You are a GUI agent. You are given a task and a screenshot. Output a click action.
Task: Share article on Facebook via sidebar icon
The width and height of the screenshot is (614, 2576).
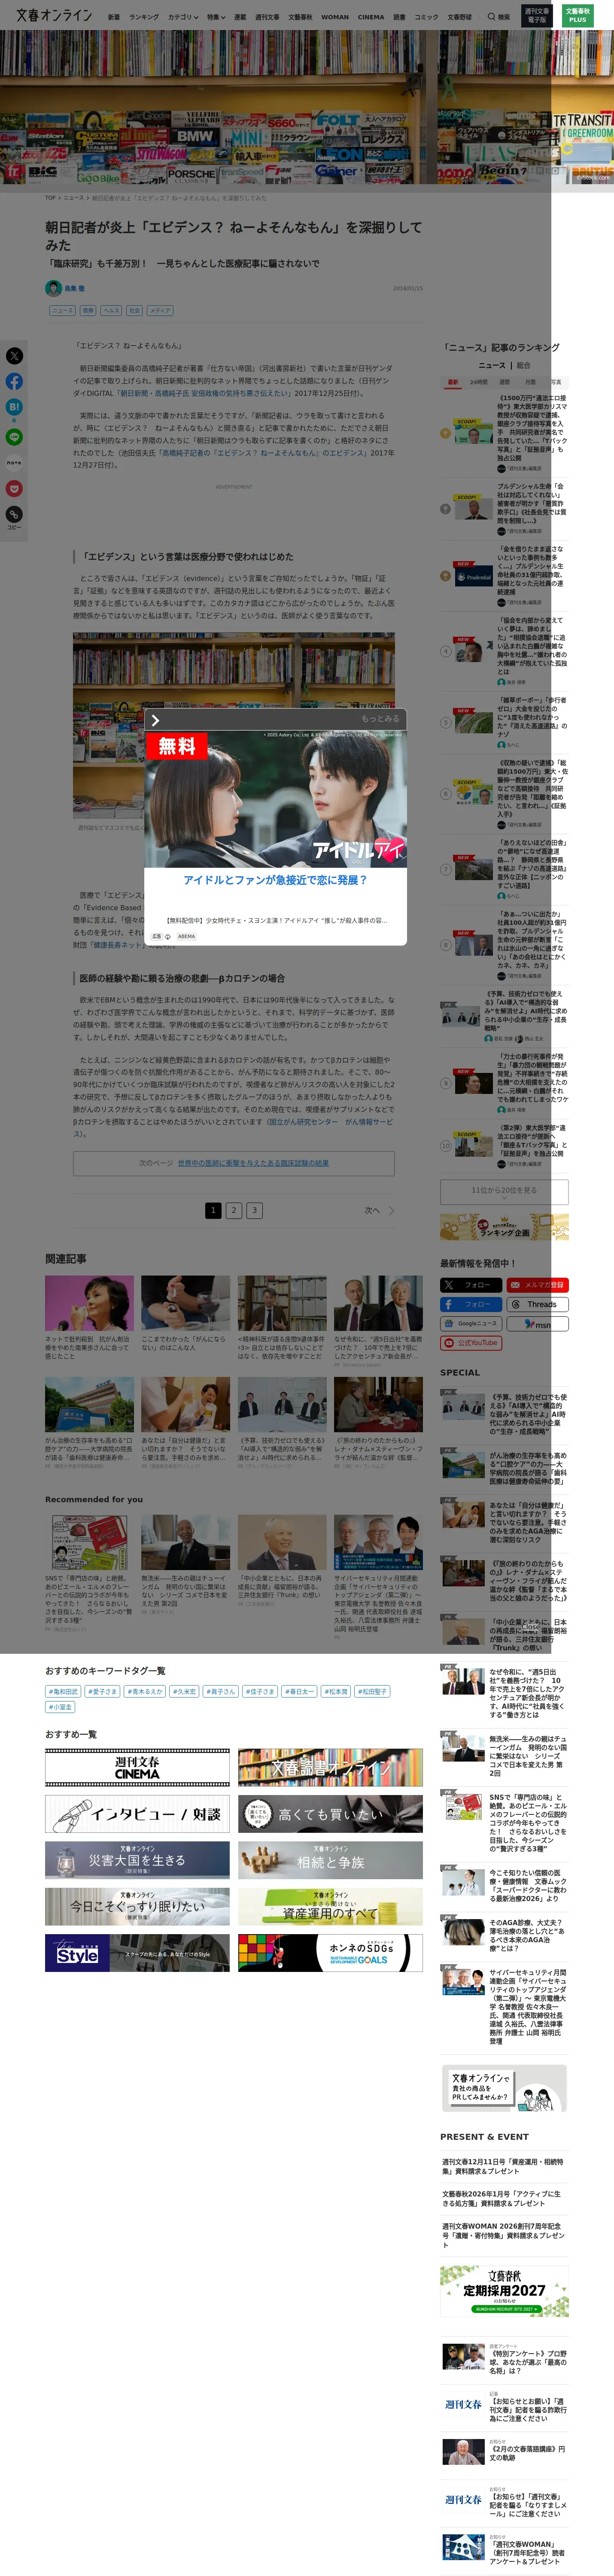[x=14, y=382]
